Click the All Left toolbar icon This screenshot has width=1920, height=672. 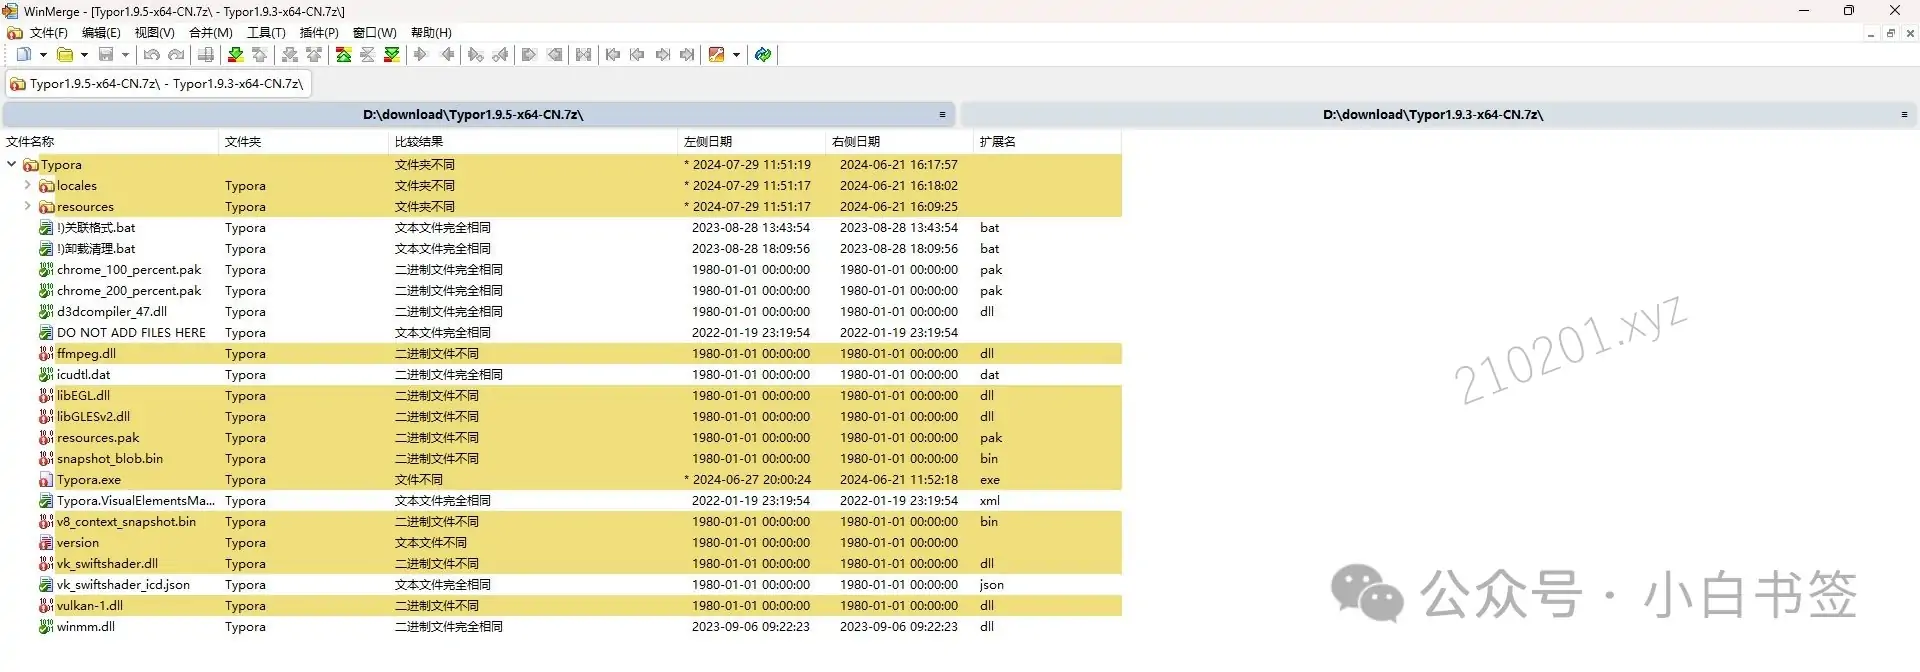pyautogui.click(x=555, y=55)
